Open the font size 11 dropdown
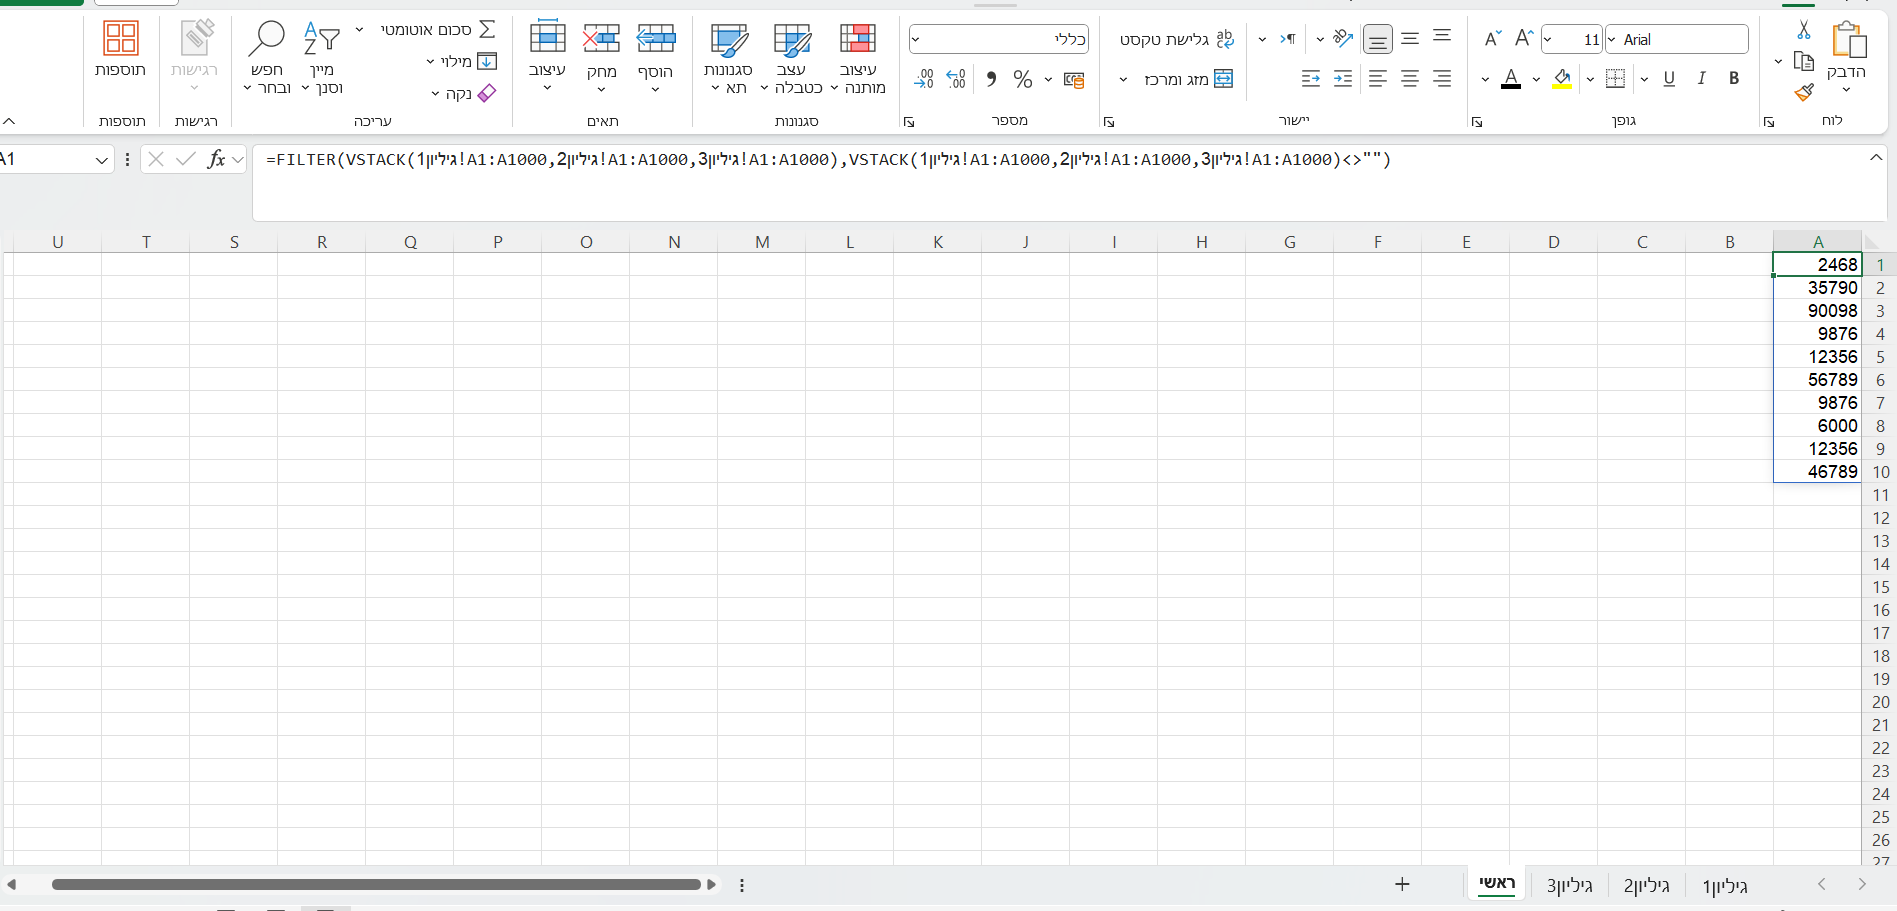 coord(1548,39)
